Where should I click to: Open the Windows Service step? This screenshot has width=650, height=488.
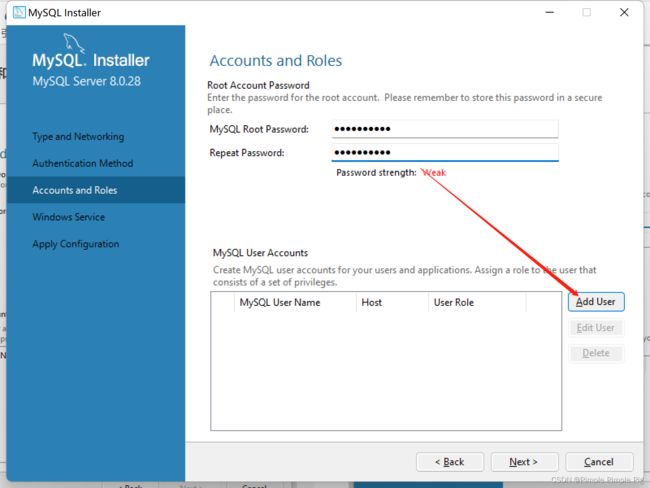[69, 217]
